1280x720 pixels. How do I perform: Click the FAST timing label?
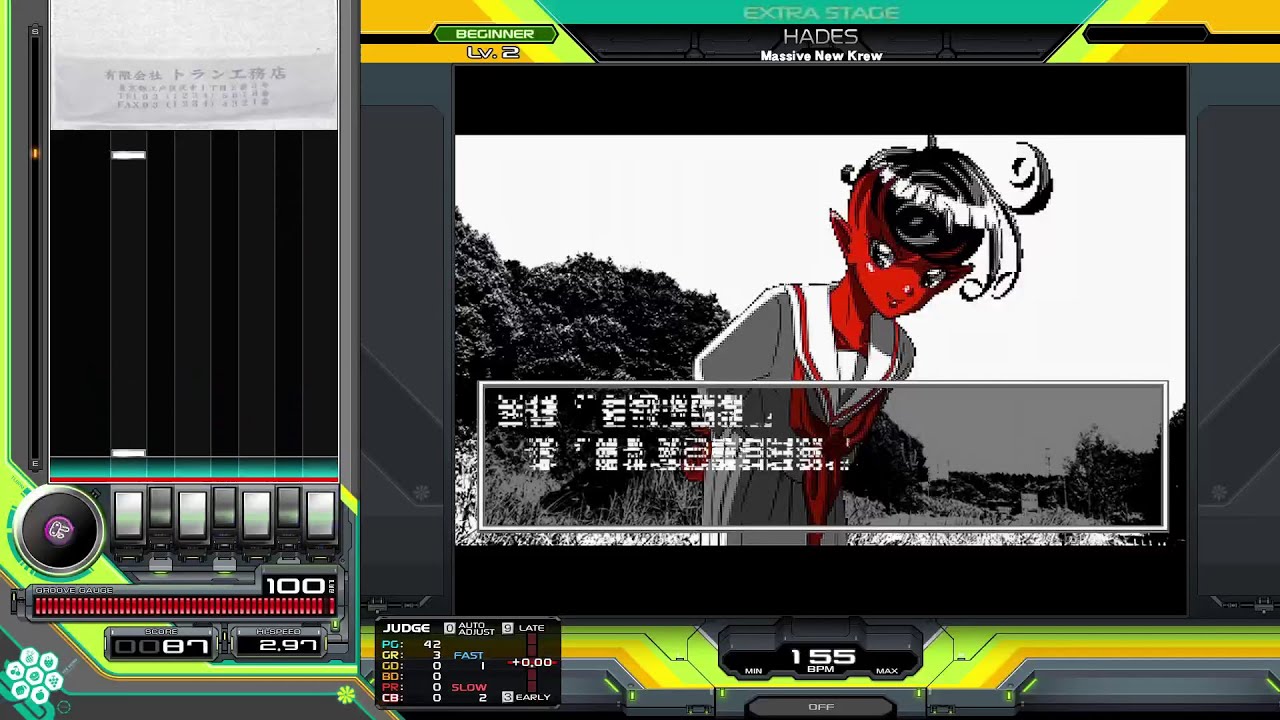468,656
